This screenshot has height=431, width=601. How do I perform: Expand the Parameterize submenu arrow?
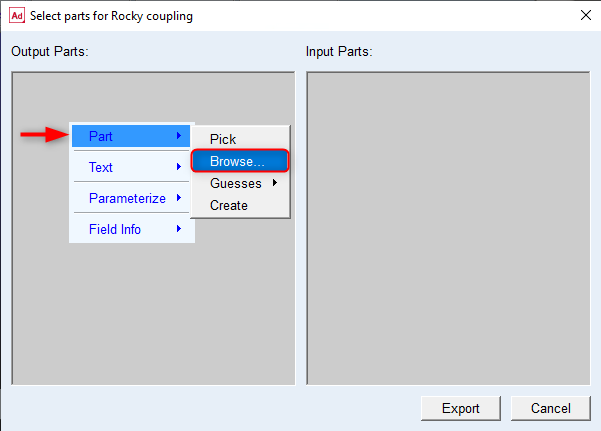coord(179,198)
